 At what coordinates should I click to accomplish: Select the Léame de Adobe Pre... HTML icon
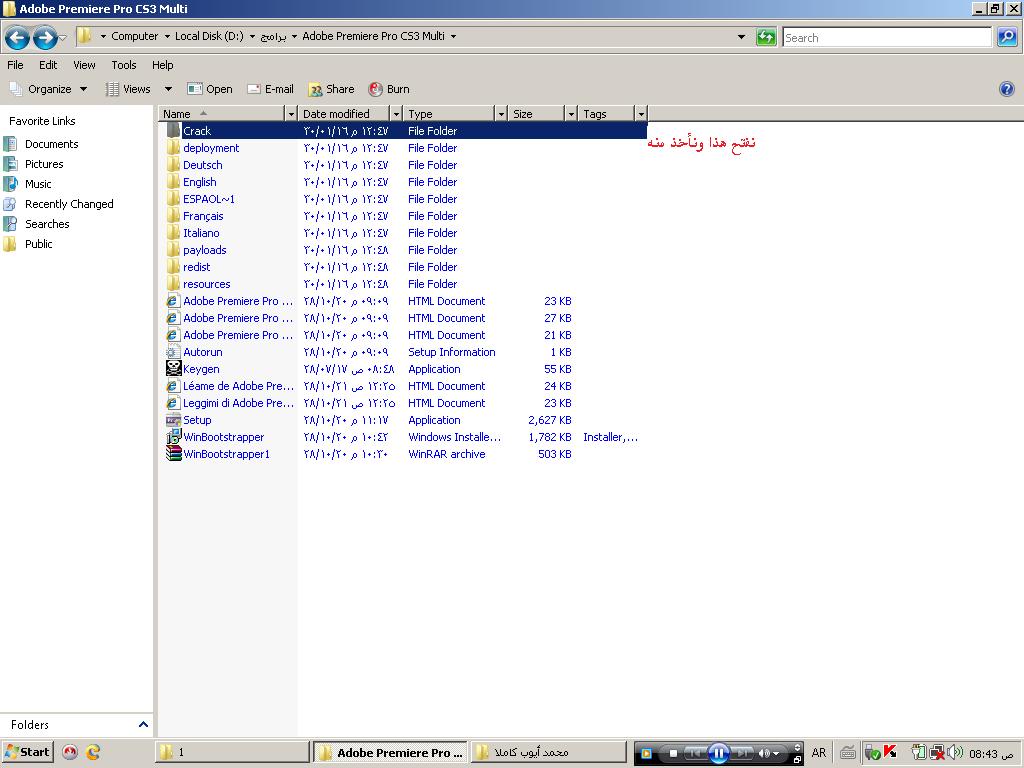pyautogui.click(x=173, y=386)
